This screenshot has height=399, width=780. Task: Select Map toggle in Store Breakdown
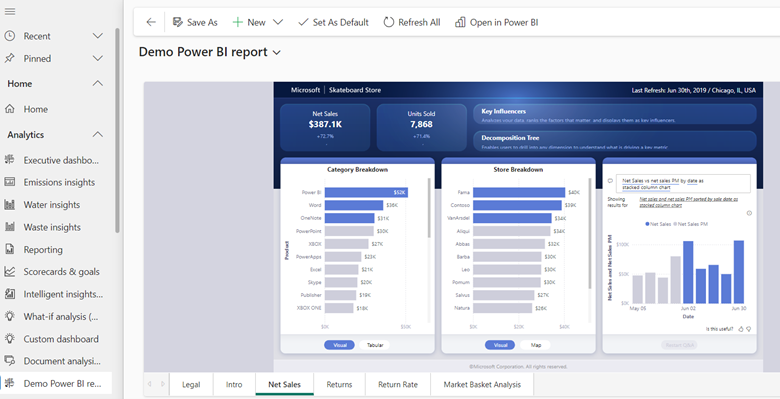(535, 345)
